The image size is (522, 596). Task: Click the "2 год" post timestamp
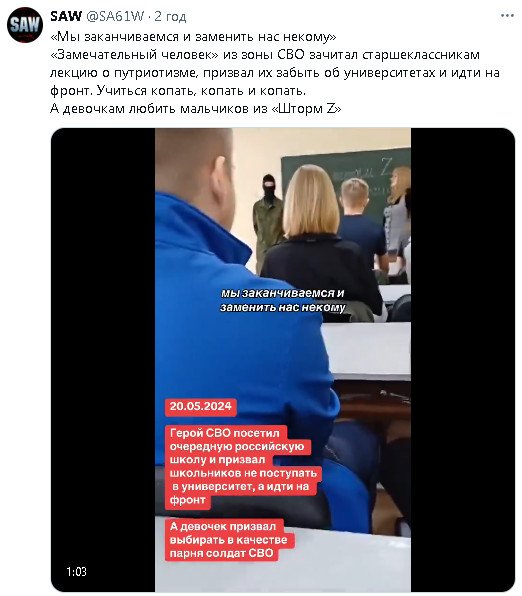point(170,16)
